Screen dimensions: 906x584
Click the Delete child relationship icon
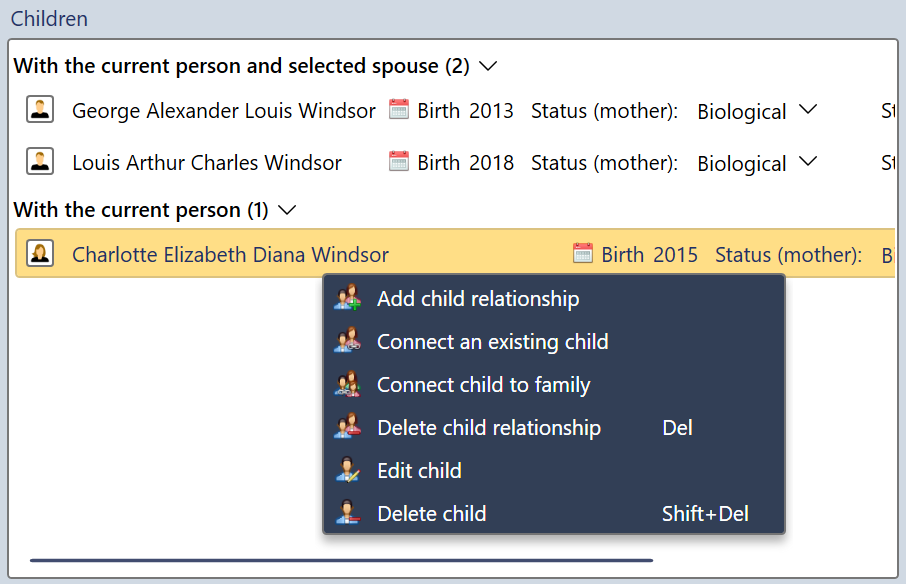(x=349, y=427)
